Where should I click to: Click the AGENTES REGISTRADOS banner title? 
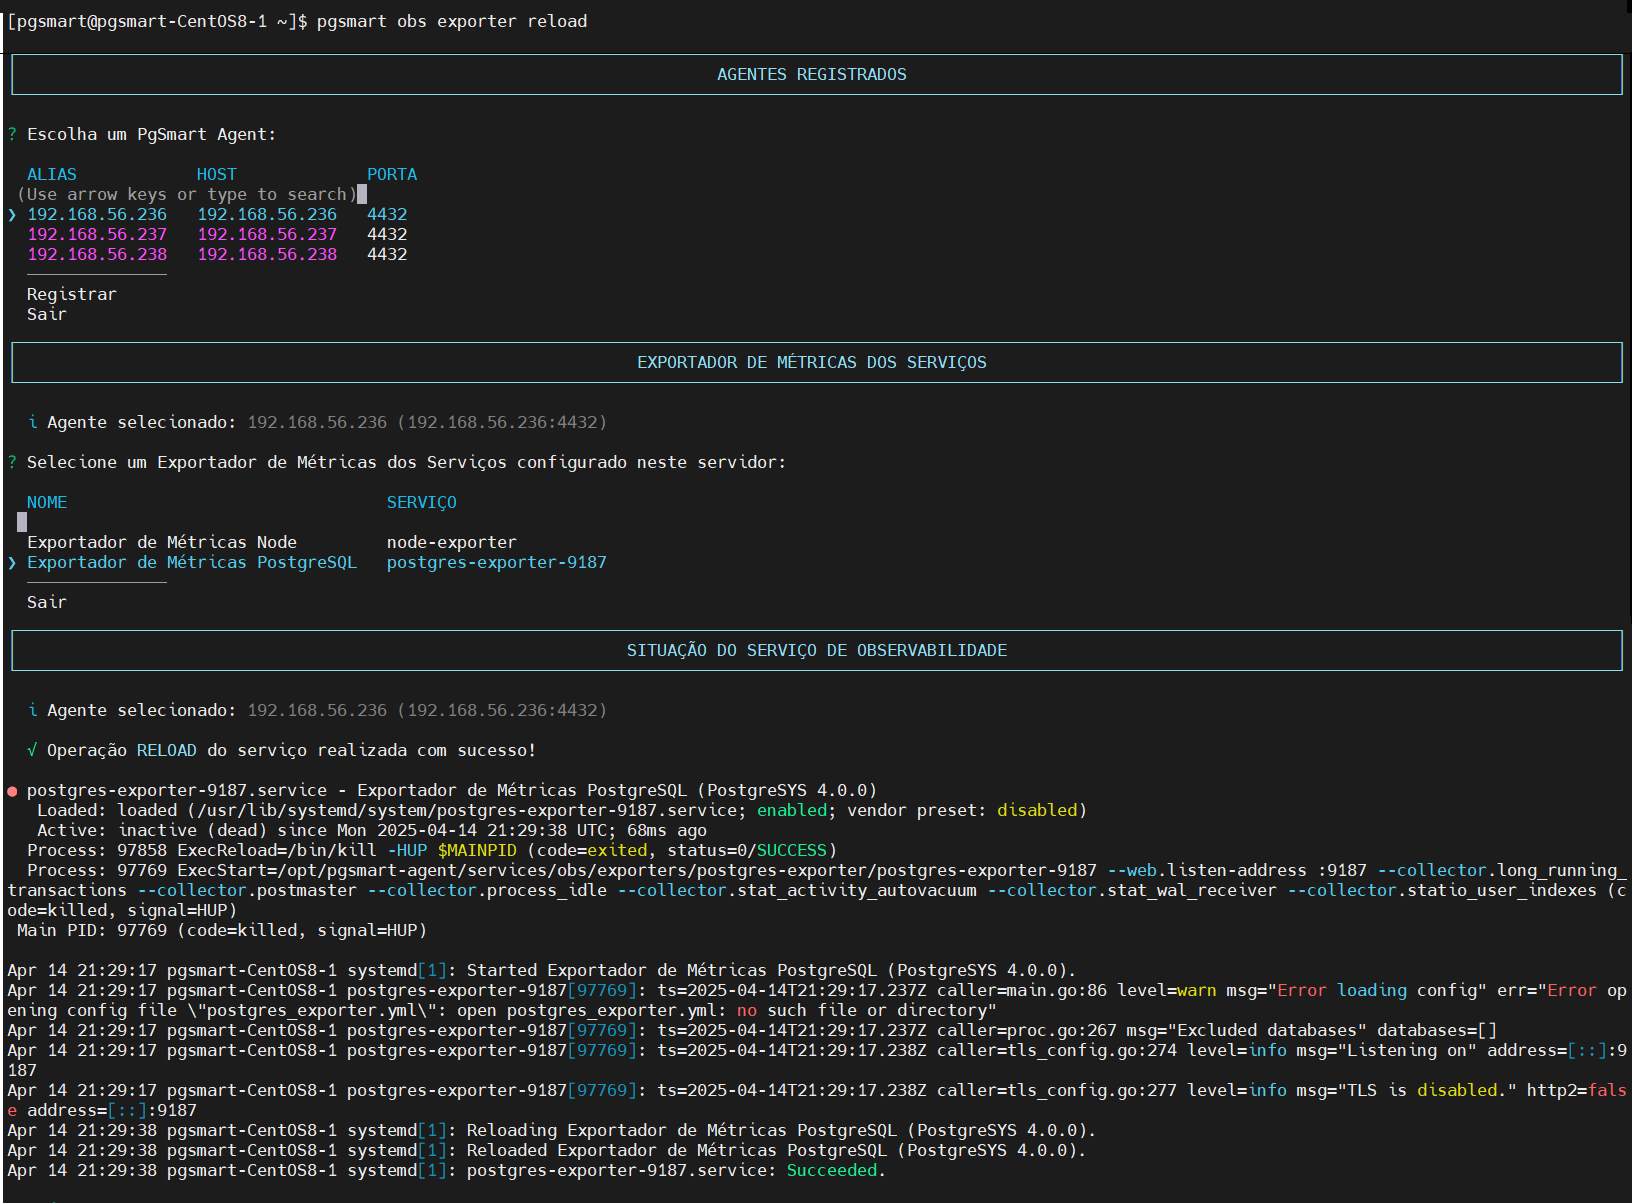pos(812,74)
